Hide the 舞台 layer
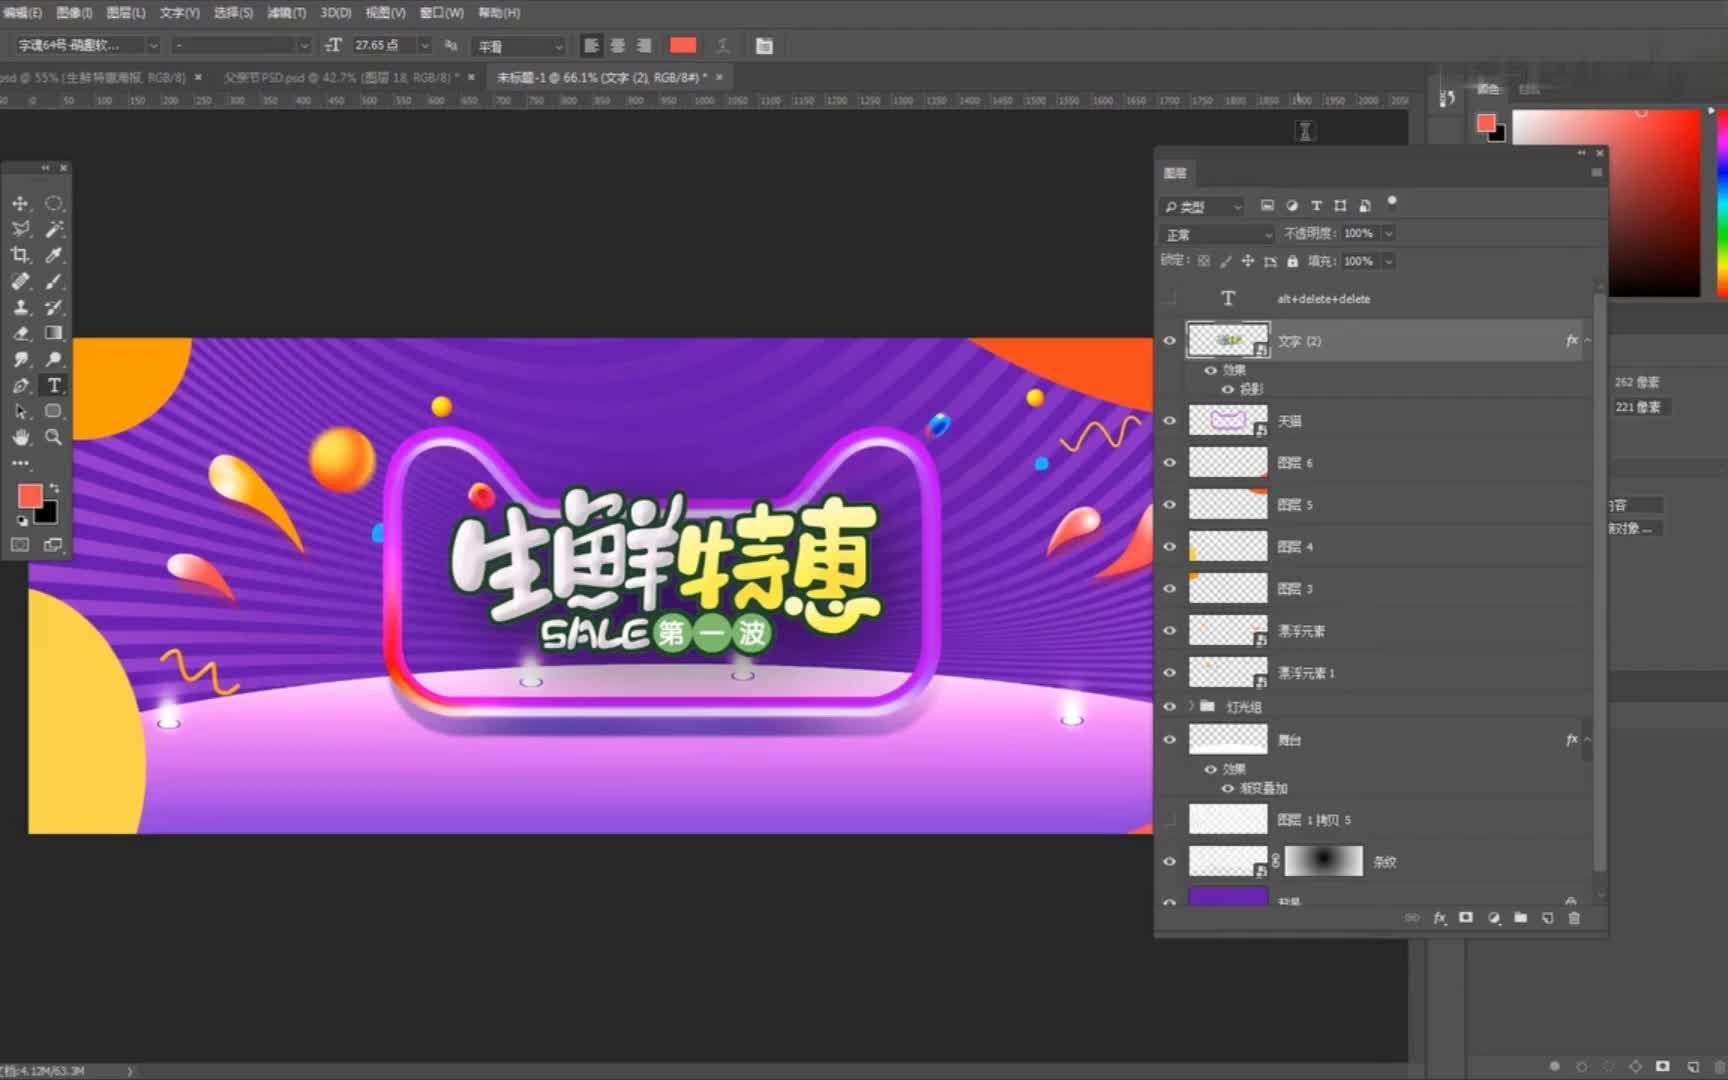 click(1169, 740)
